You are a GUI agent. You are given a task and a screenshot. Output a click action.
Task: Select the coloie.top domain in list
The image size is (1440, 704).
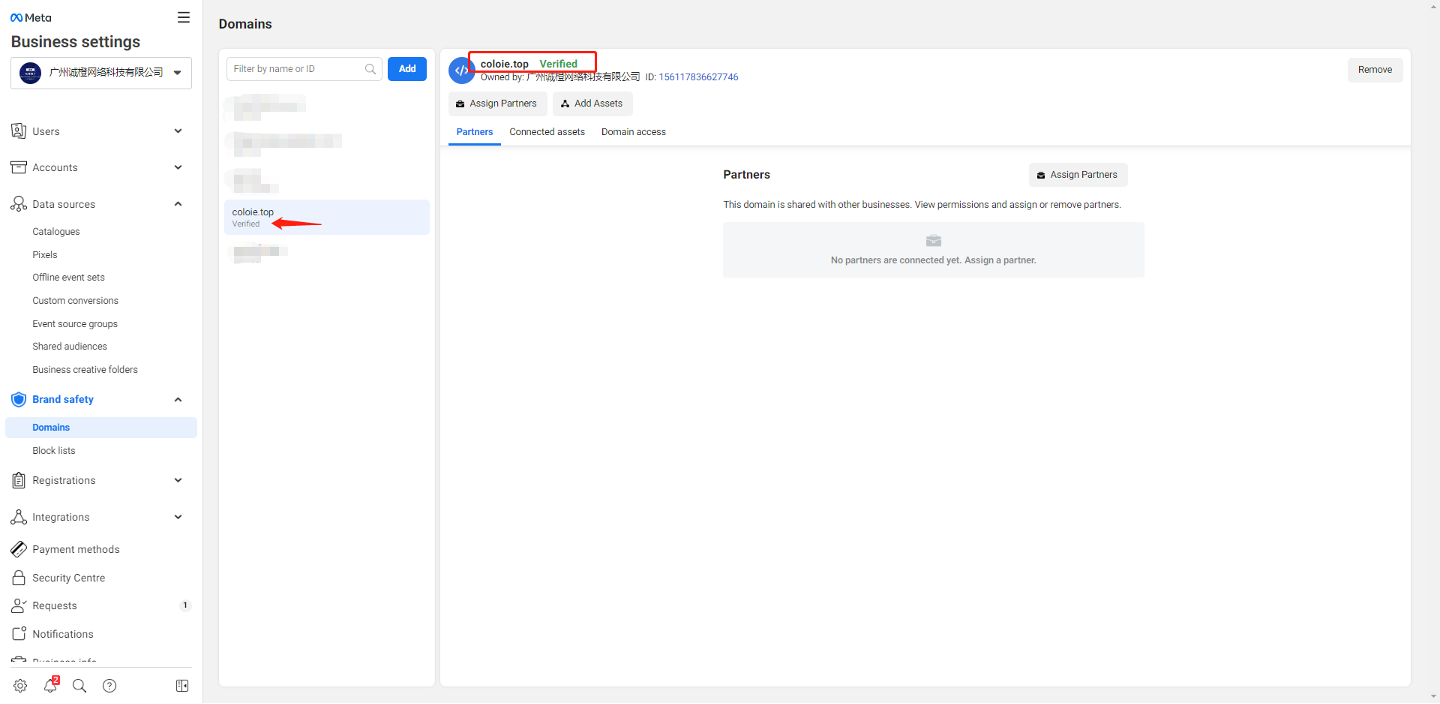[x=327, y=217]
